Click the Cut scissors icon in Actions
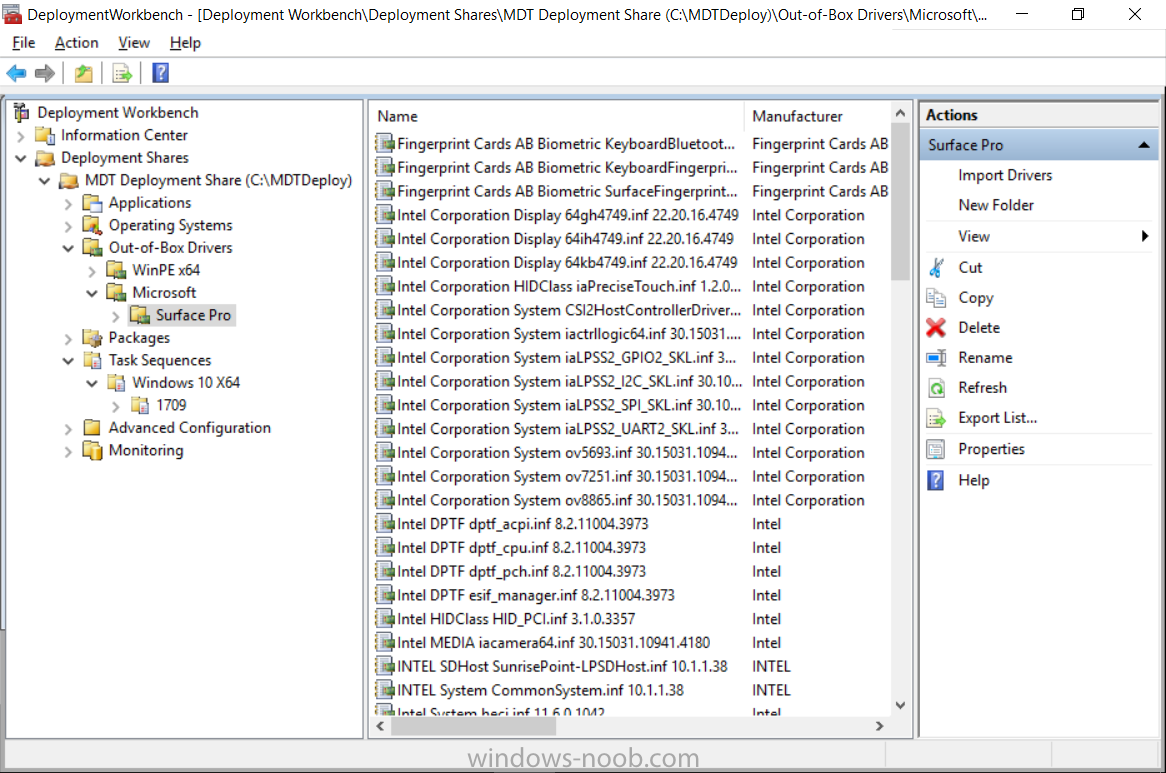 tap(936, 268)
